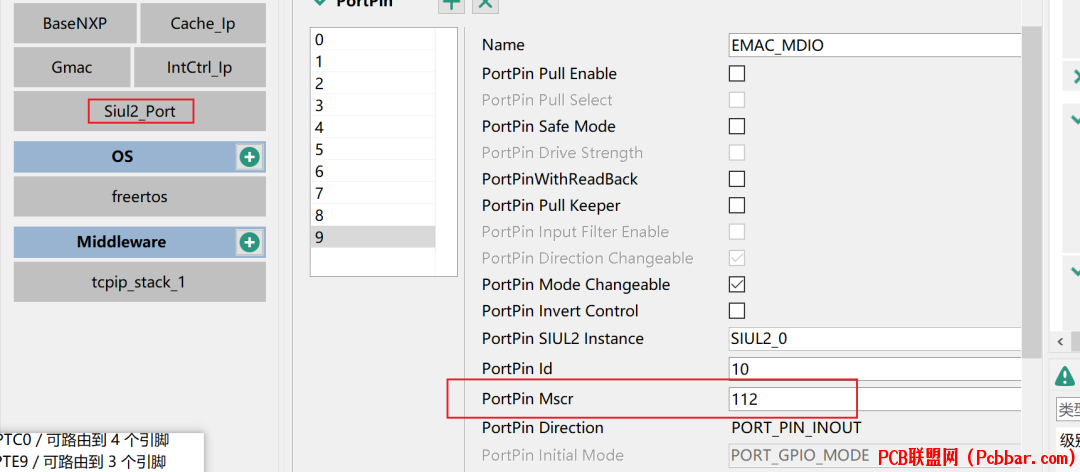Add a new PortPin entry
Screen dimensions: 1080x472
pos(451,4)
